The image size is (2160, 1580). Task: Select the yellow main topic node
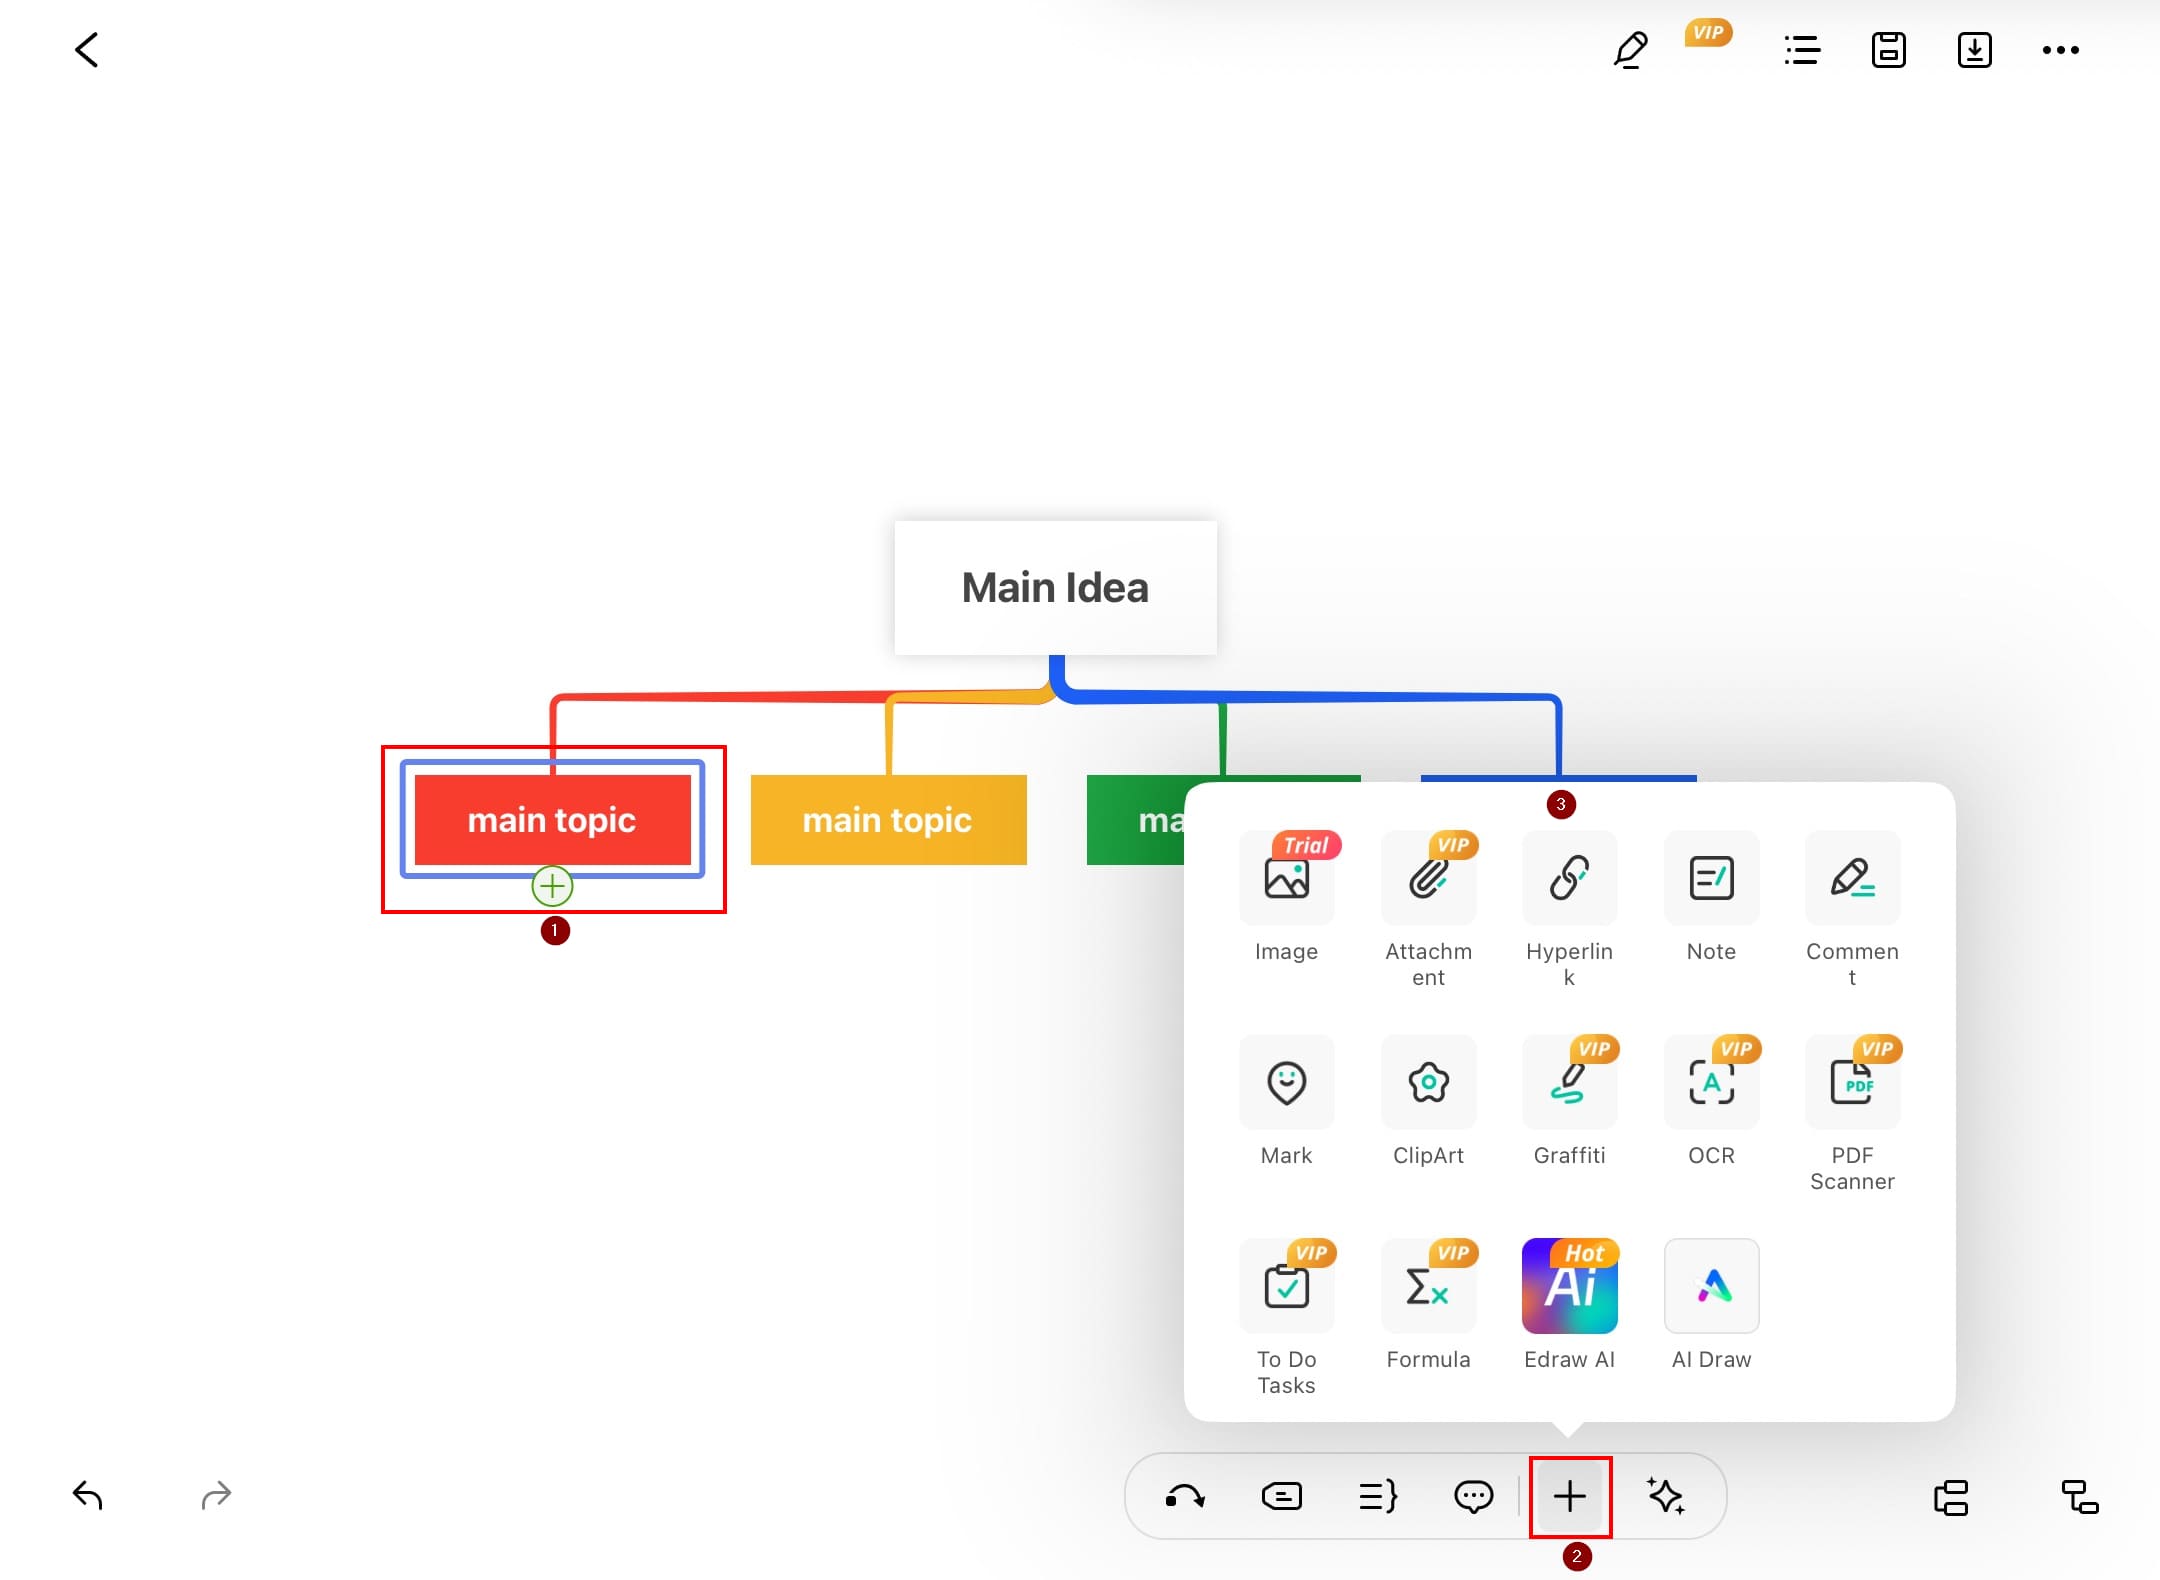pos(888,820)
